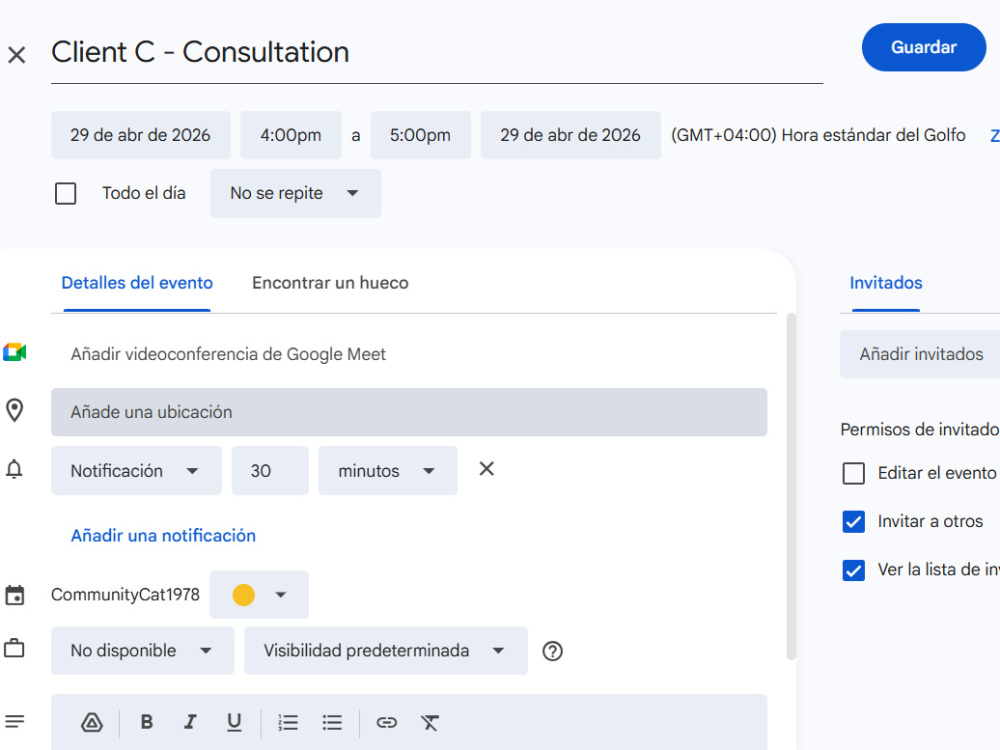
Task: Open the No se repite recurrence dropdown
Action: click(x=295, y=193)
